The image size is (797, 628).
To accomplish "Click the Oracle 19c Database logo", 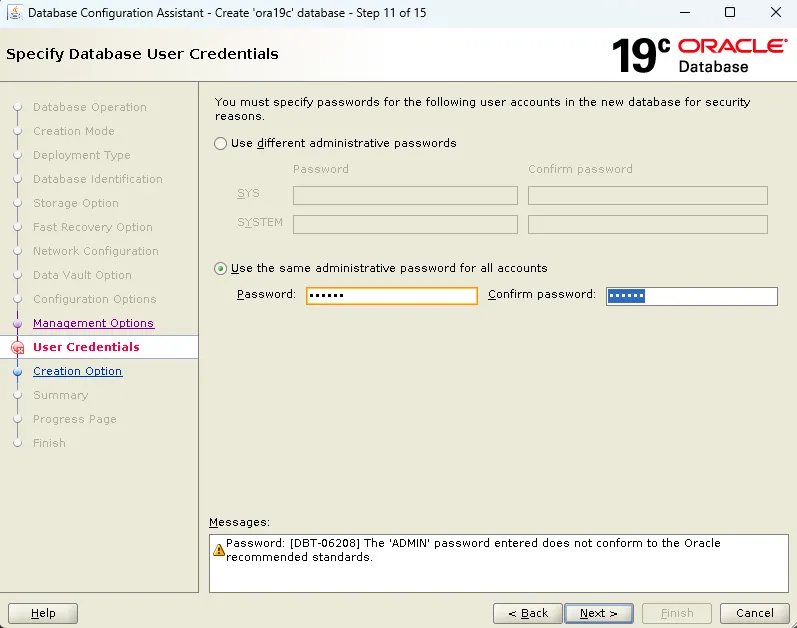I will point(699,55).
